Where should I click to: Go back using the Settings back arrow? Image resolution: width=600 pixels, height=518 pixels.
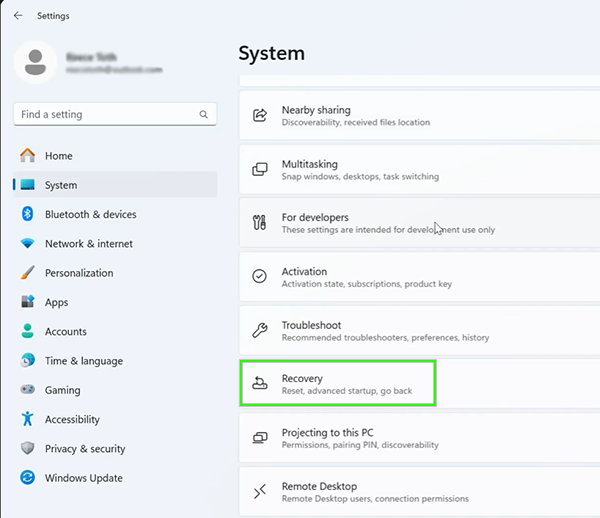click(x=18, y=16)
